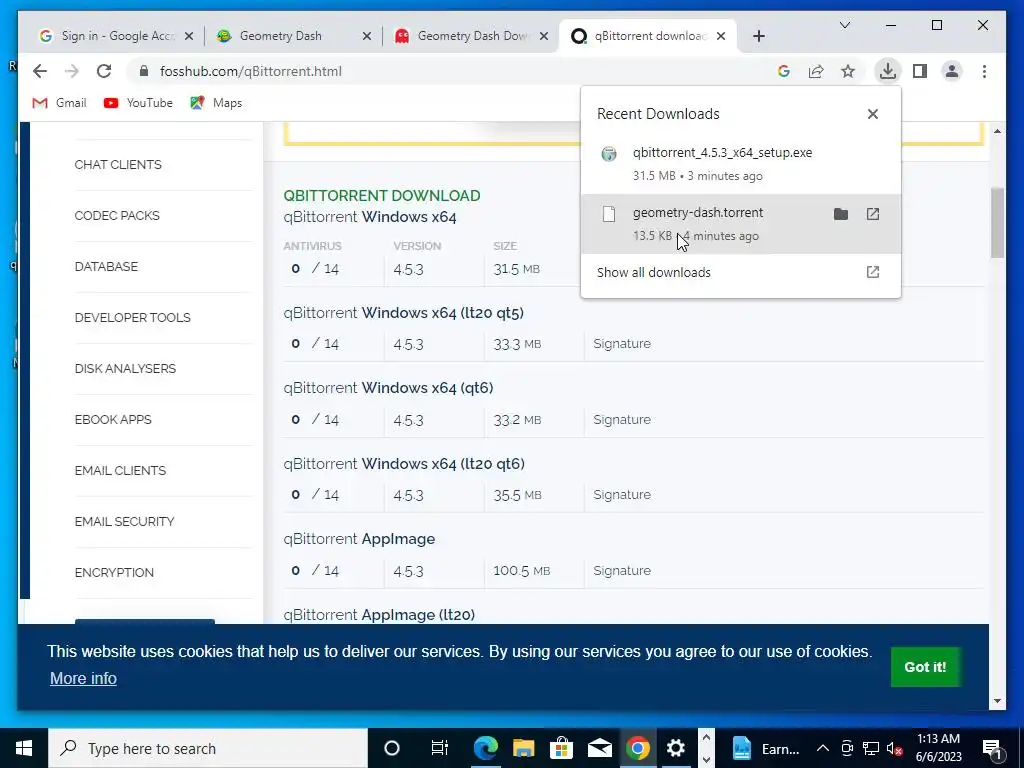Close the Sign in Google tab
The image size is (1024, 768).
point(189,36)
